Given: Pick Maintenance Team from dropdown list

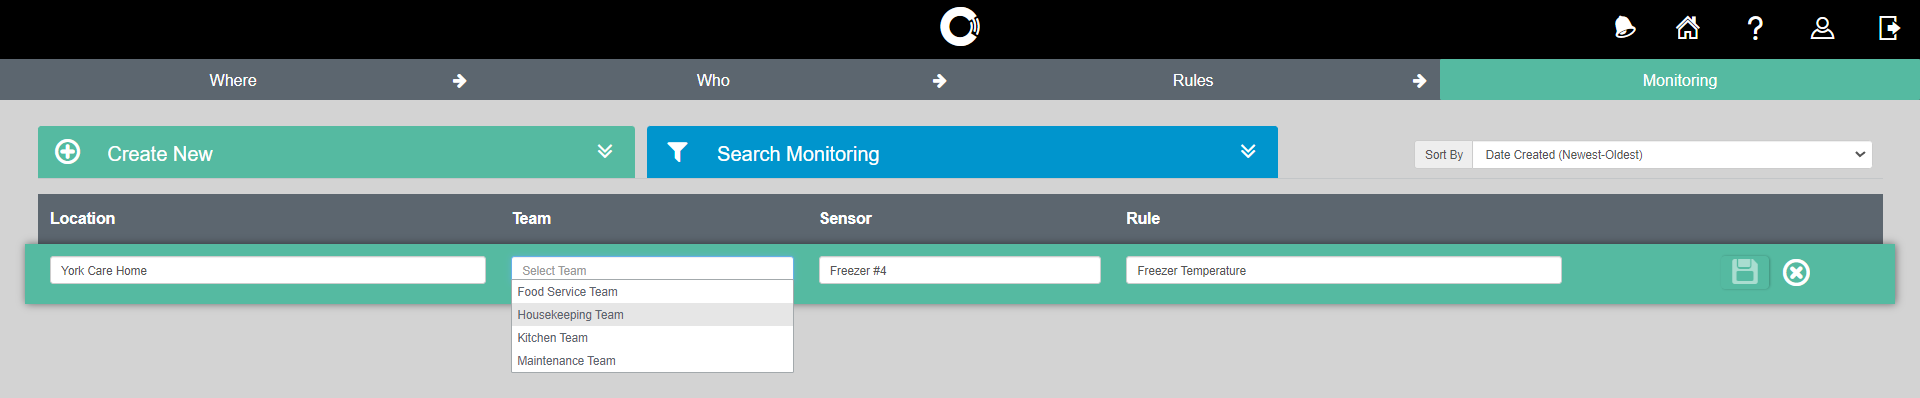Looking at the screenshot, I should point(652,361).
